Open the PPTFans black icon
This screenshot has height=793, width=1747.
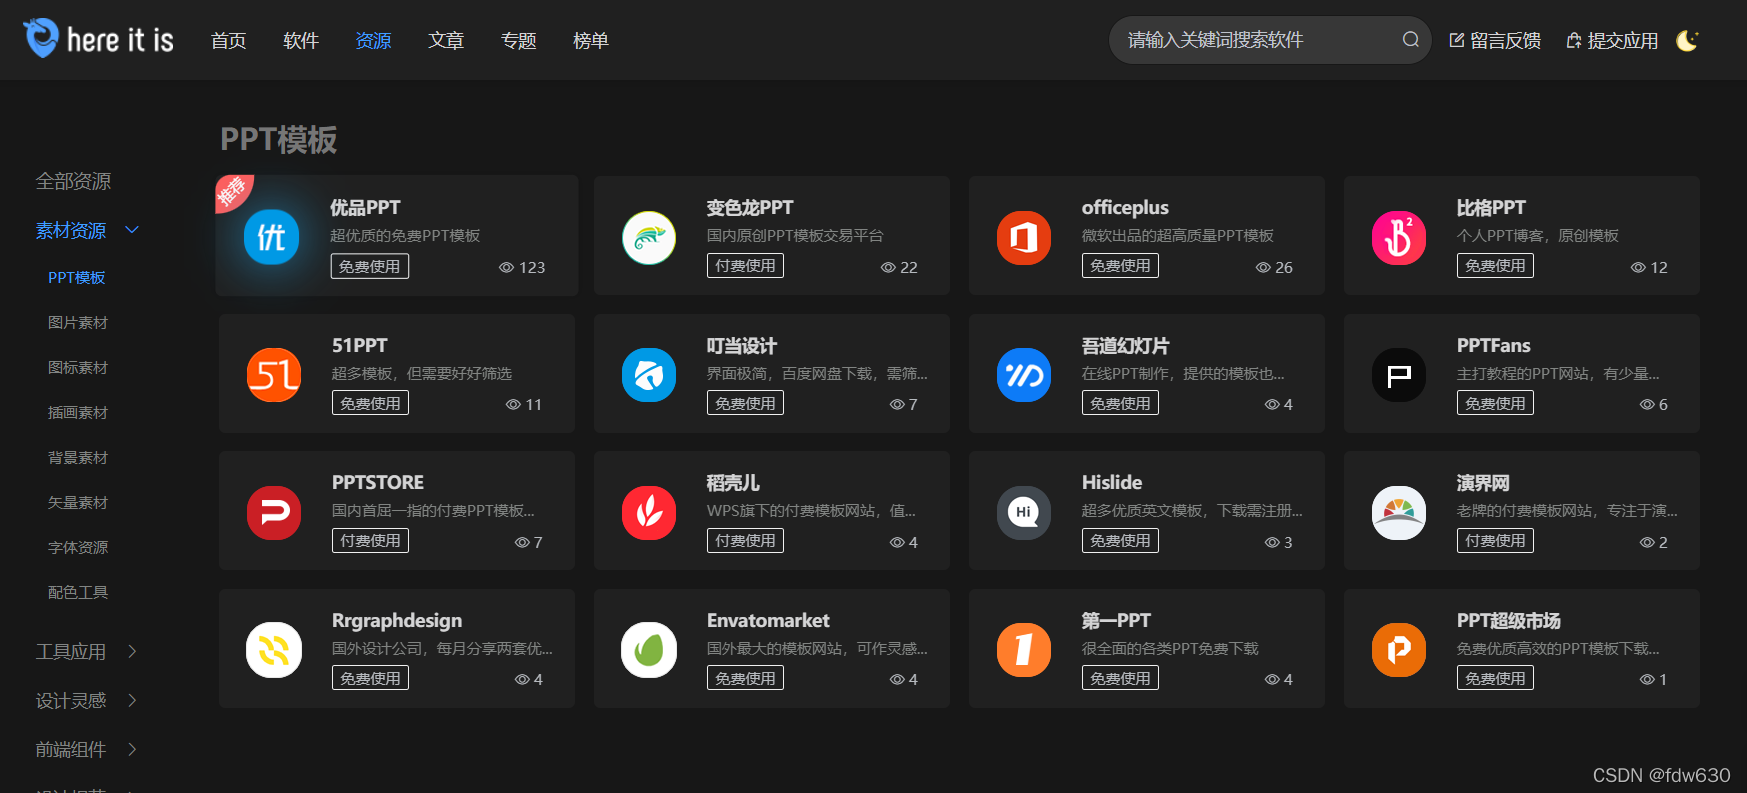click(1399, 375)
